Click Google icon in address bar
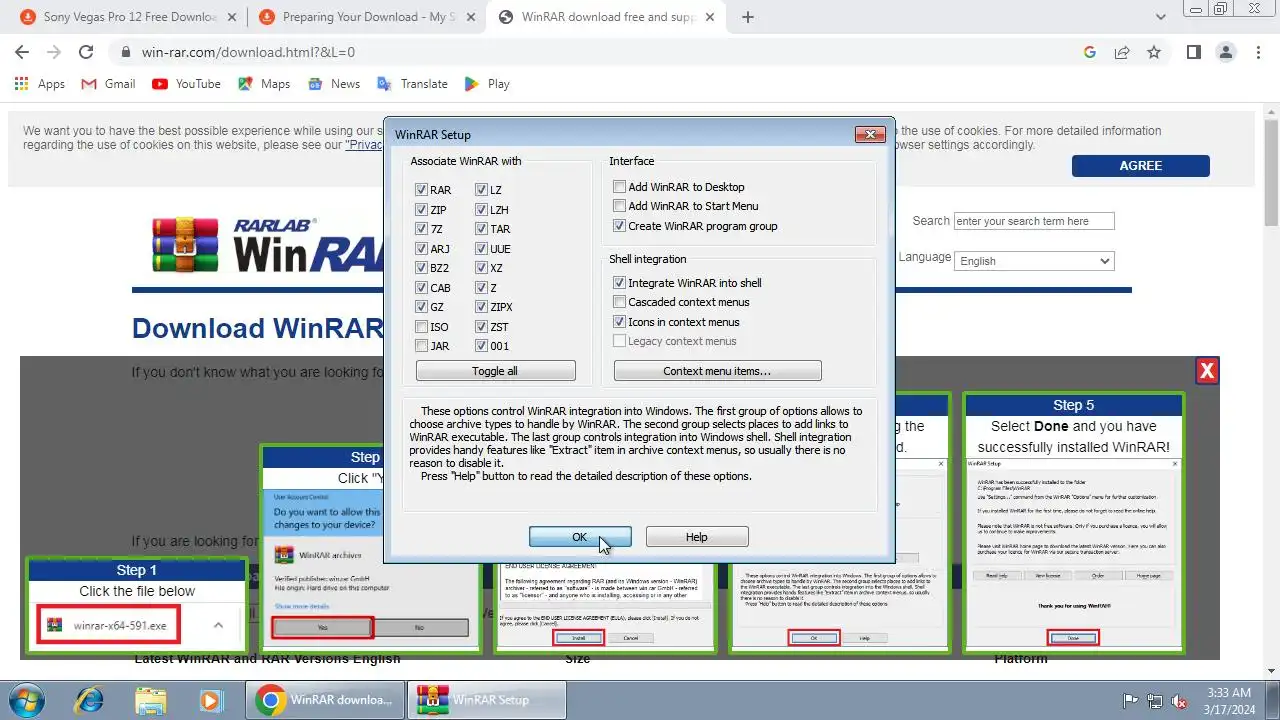Viewport: 1280px width, 720px height. pos(1090,52)
